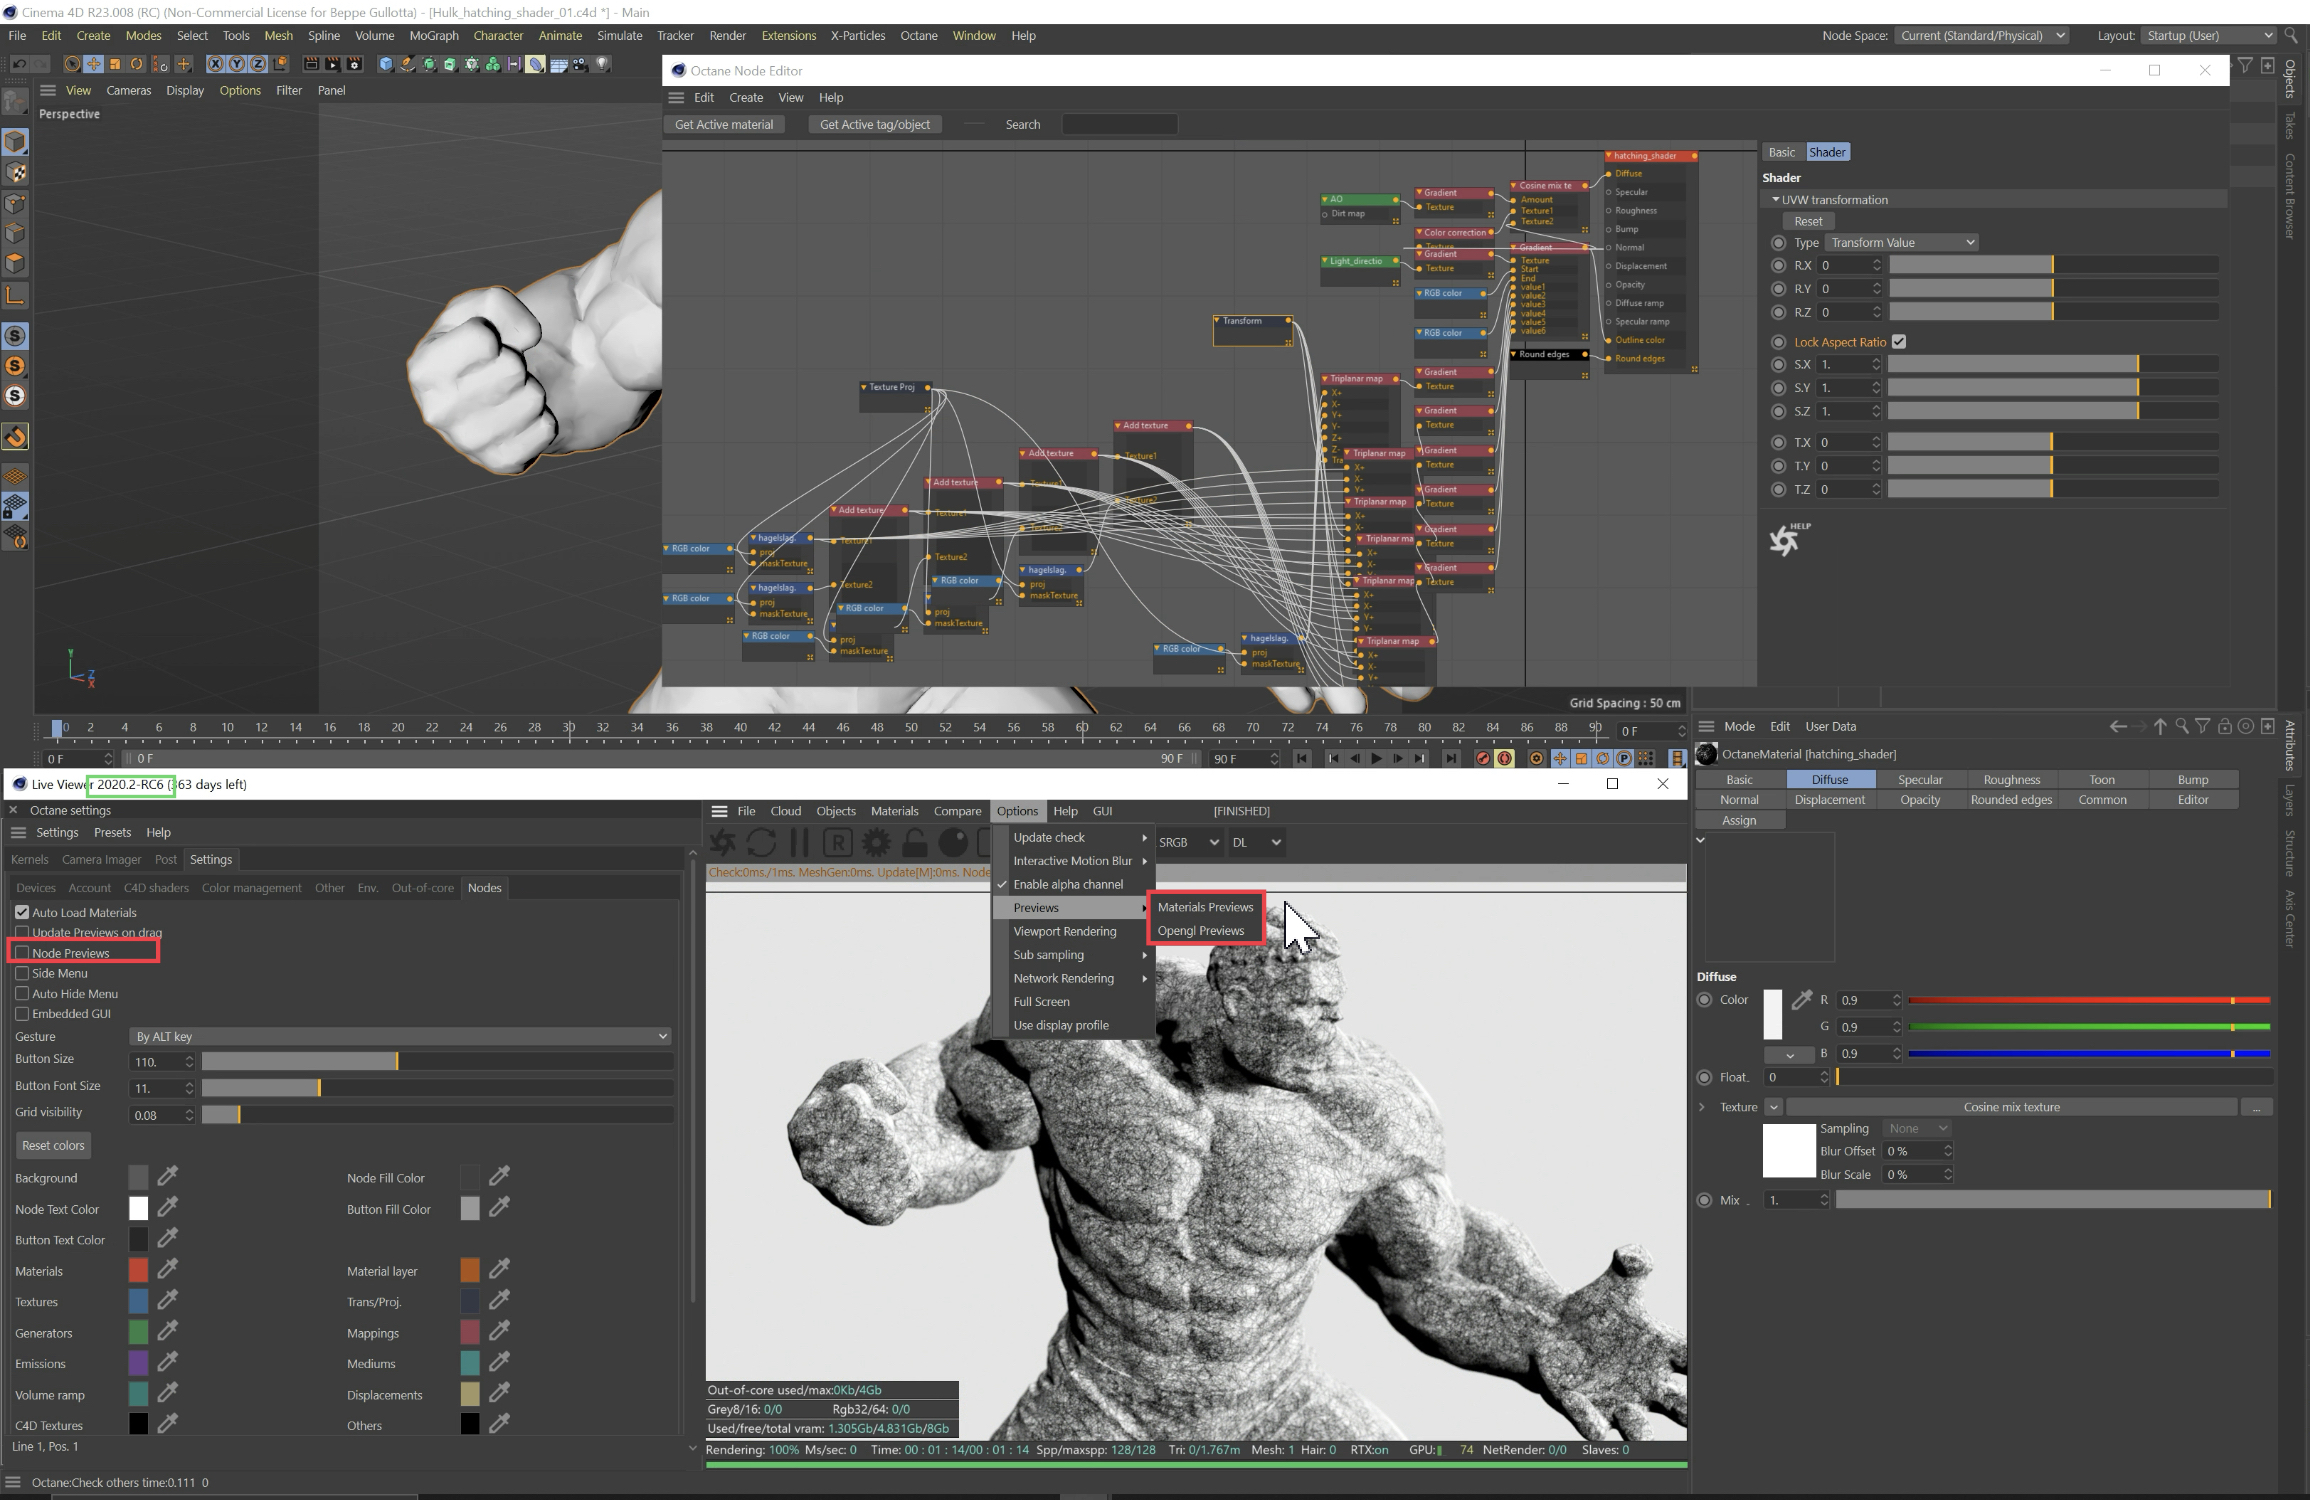Click the Materials red color swatch
2310x1500 pixels.
point(138,1270)
